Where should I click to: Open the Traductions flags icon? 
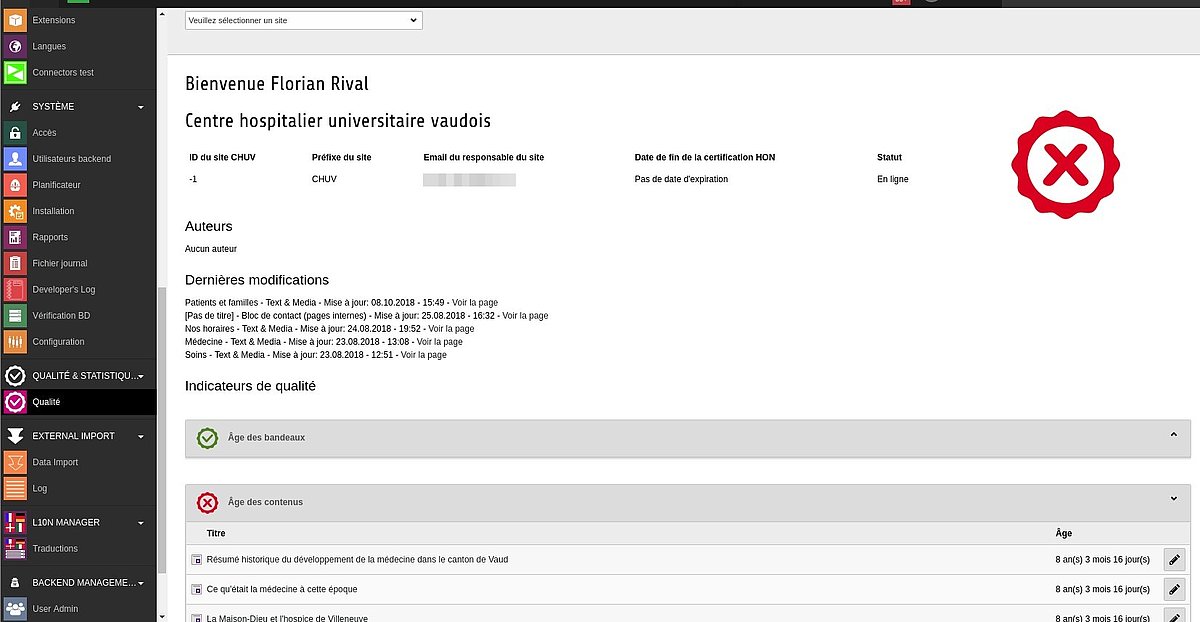[14, 548]
